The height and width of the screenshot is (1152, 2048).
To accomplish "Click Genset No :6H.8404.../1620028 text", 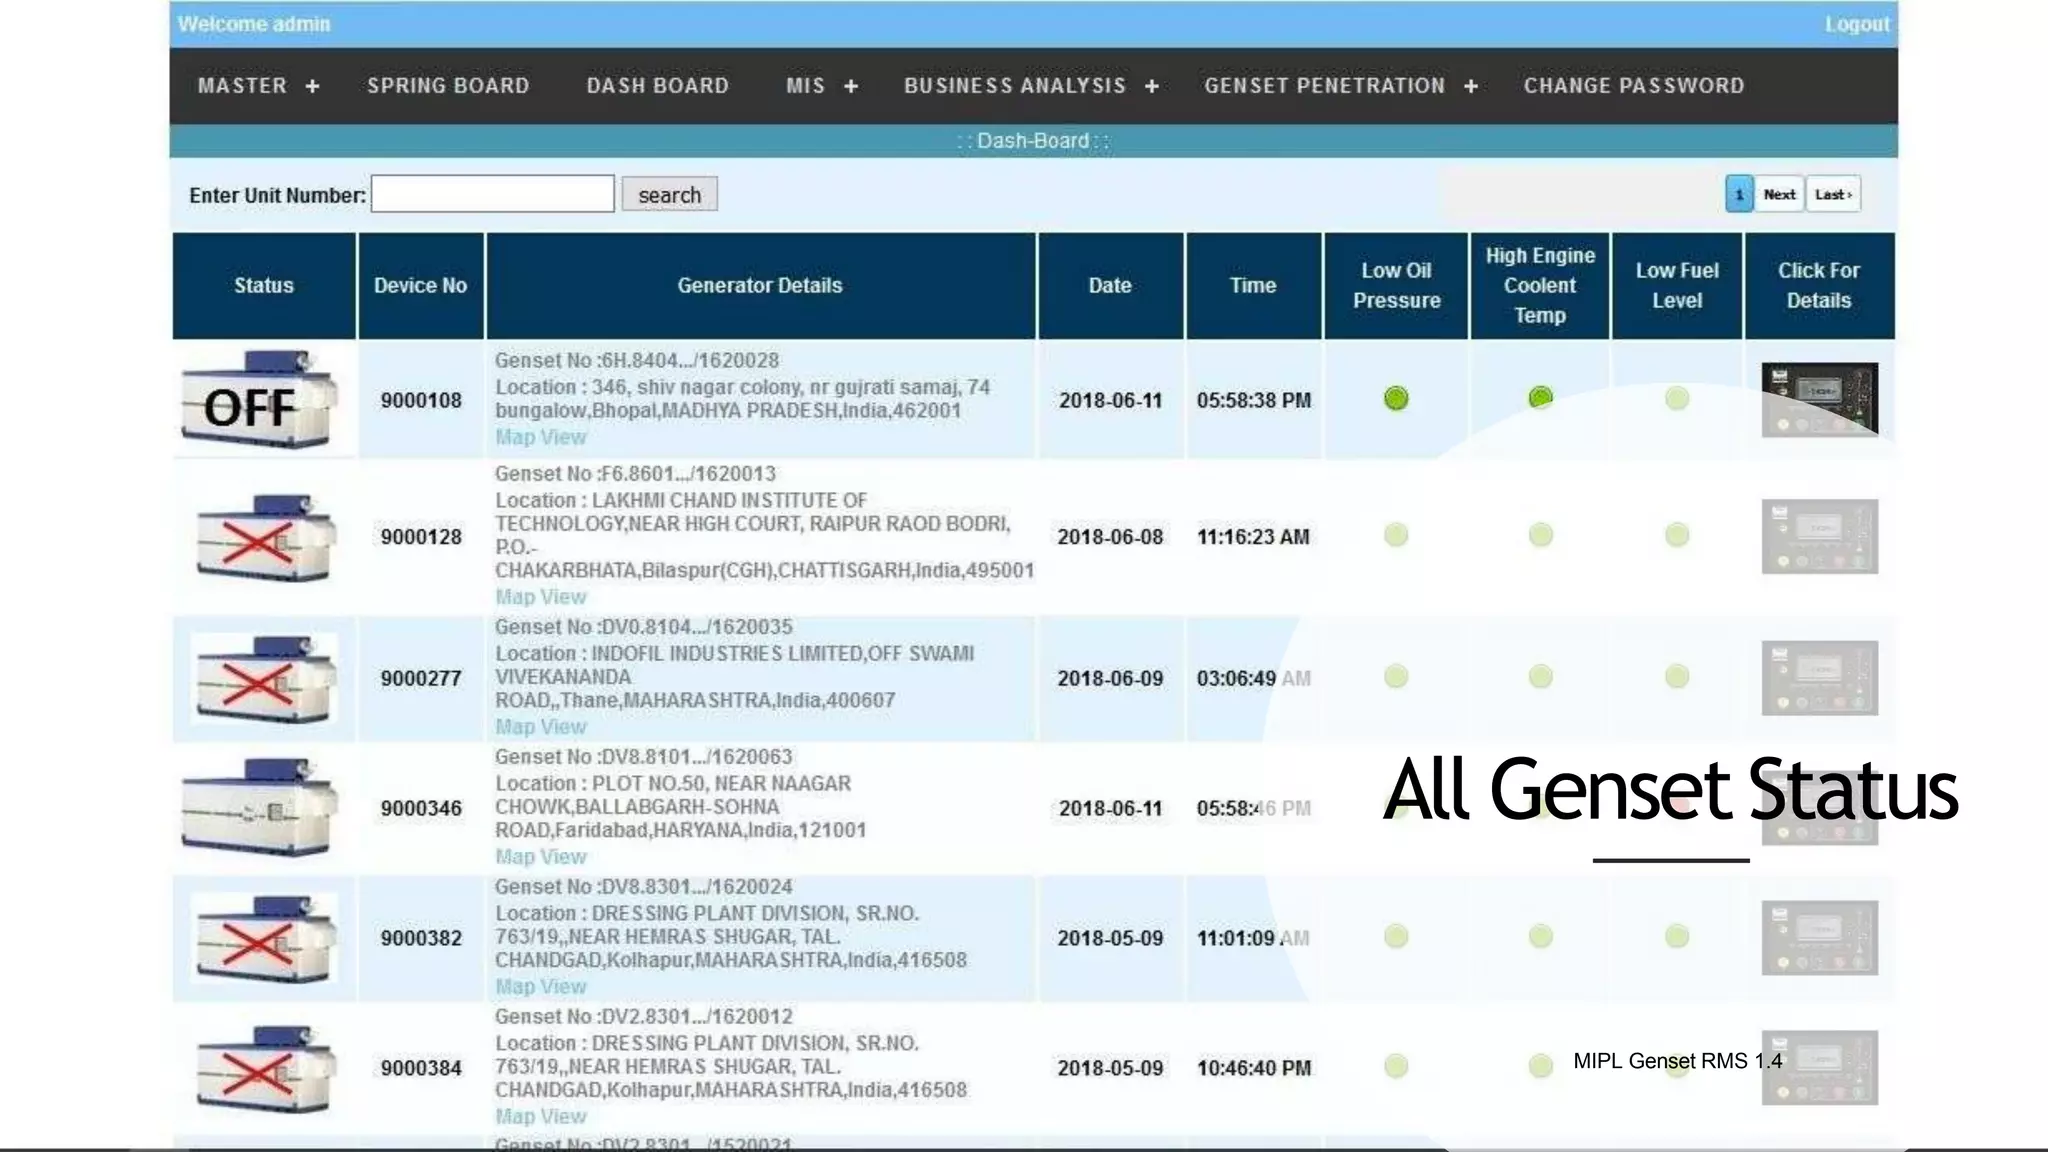I will tap(637, 360).
